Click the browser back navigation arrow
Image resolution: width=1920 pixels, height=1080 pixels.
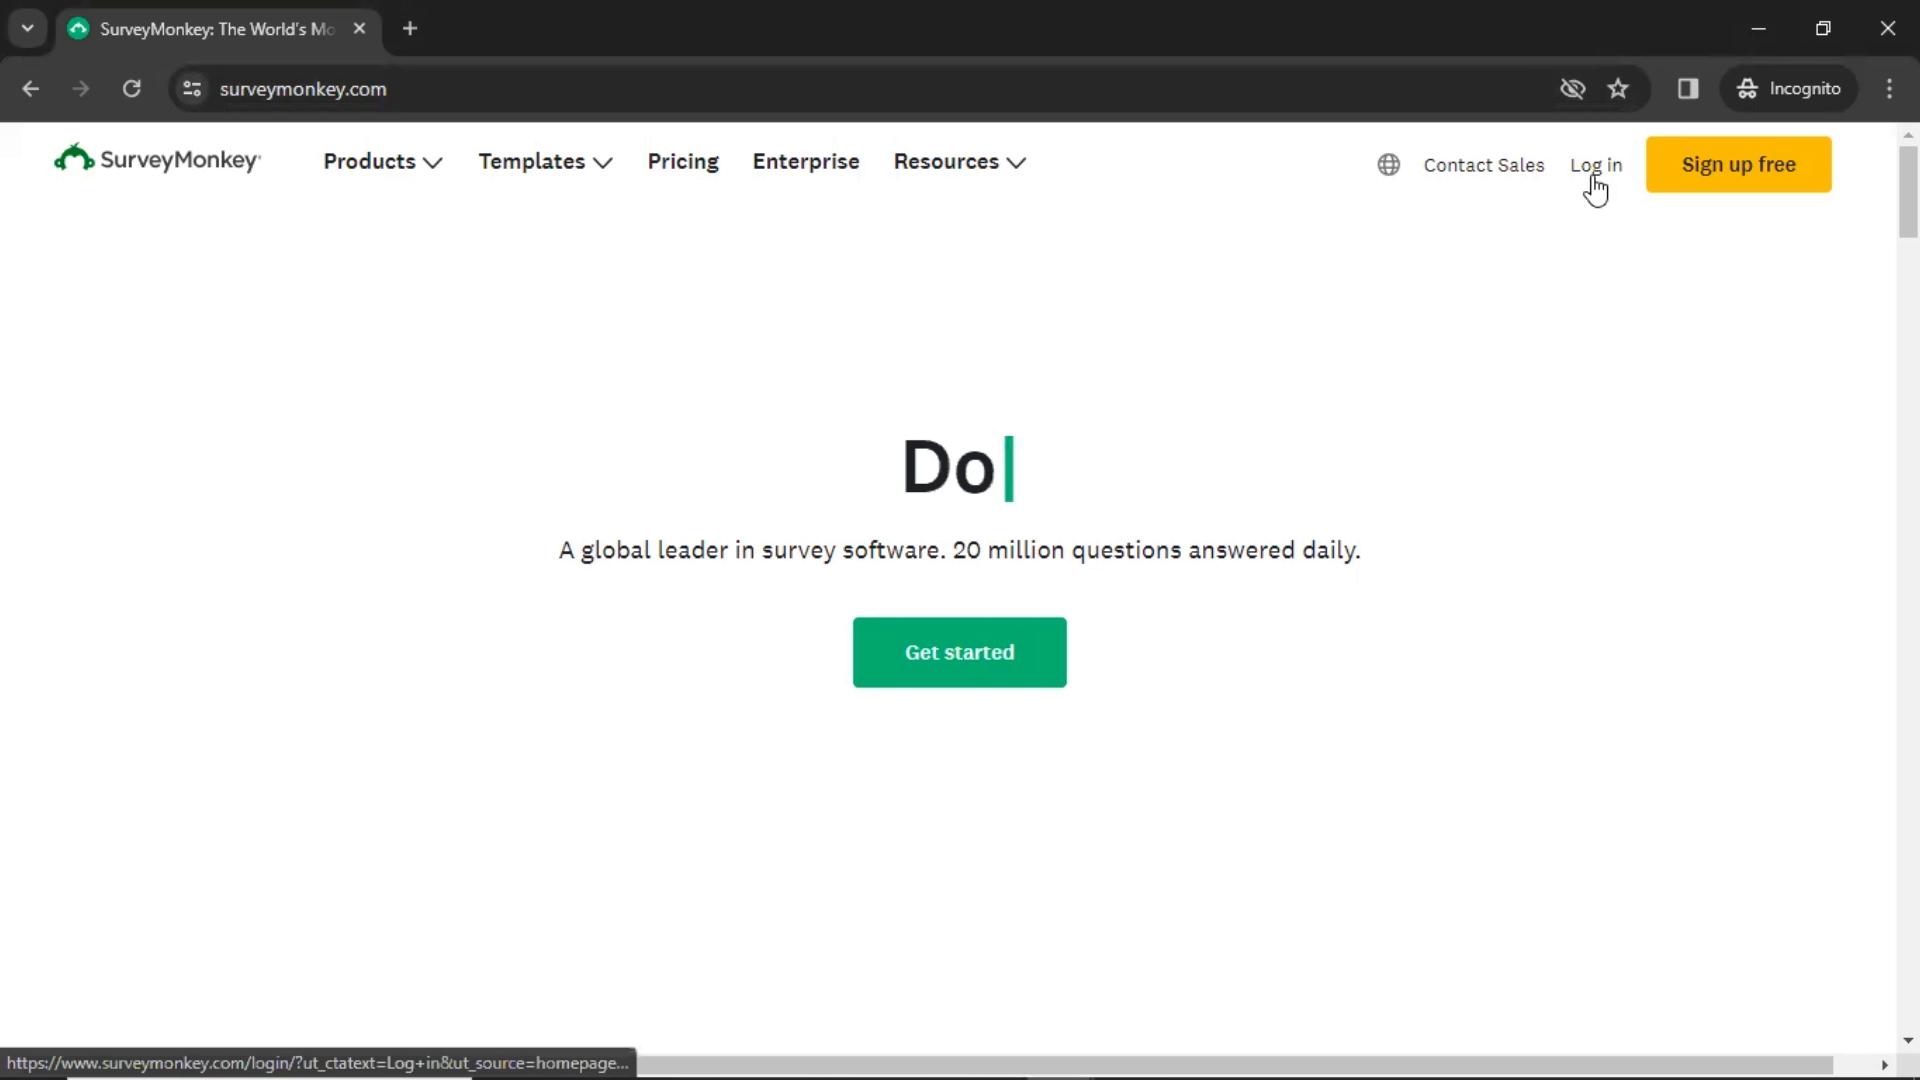point(29,88)
